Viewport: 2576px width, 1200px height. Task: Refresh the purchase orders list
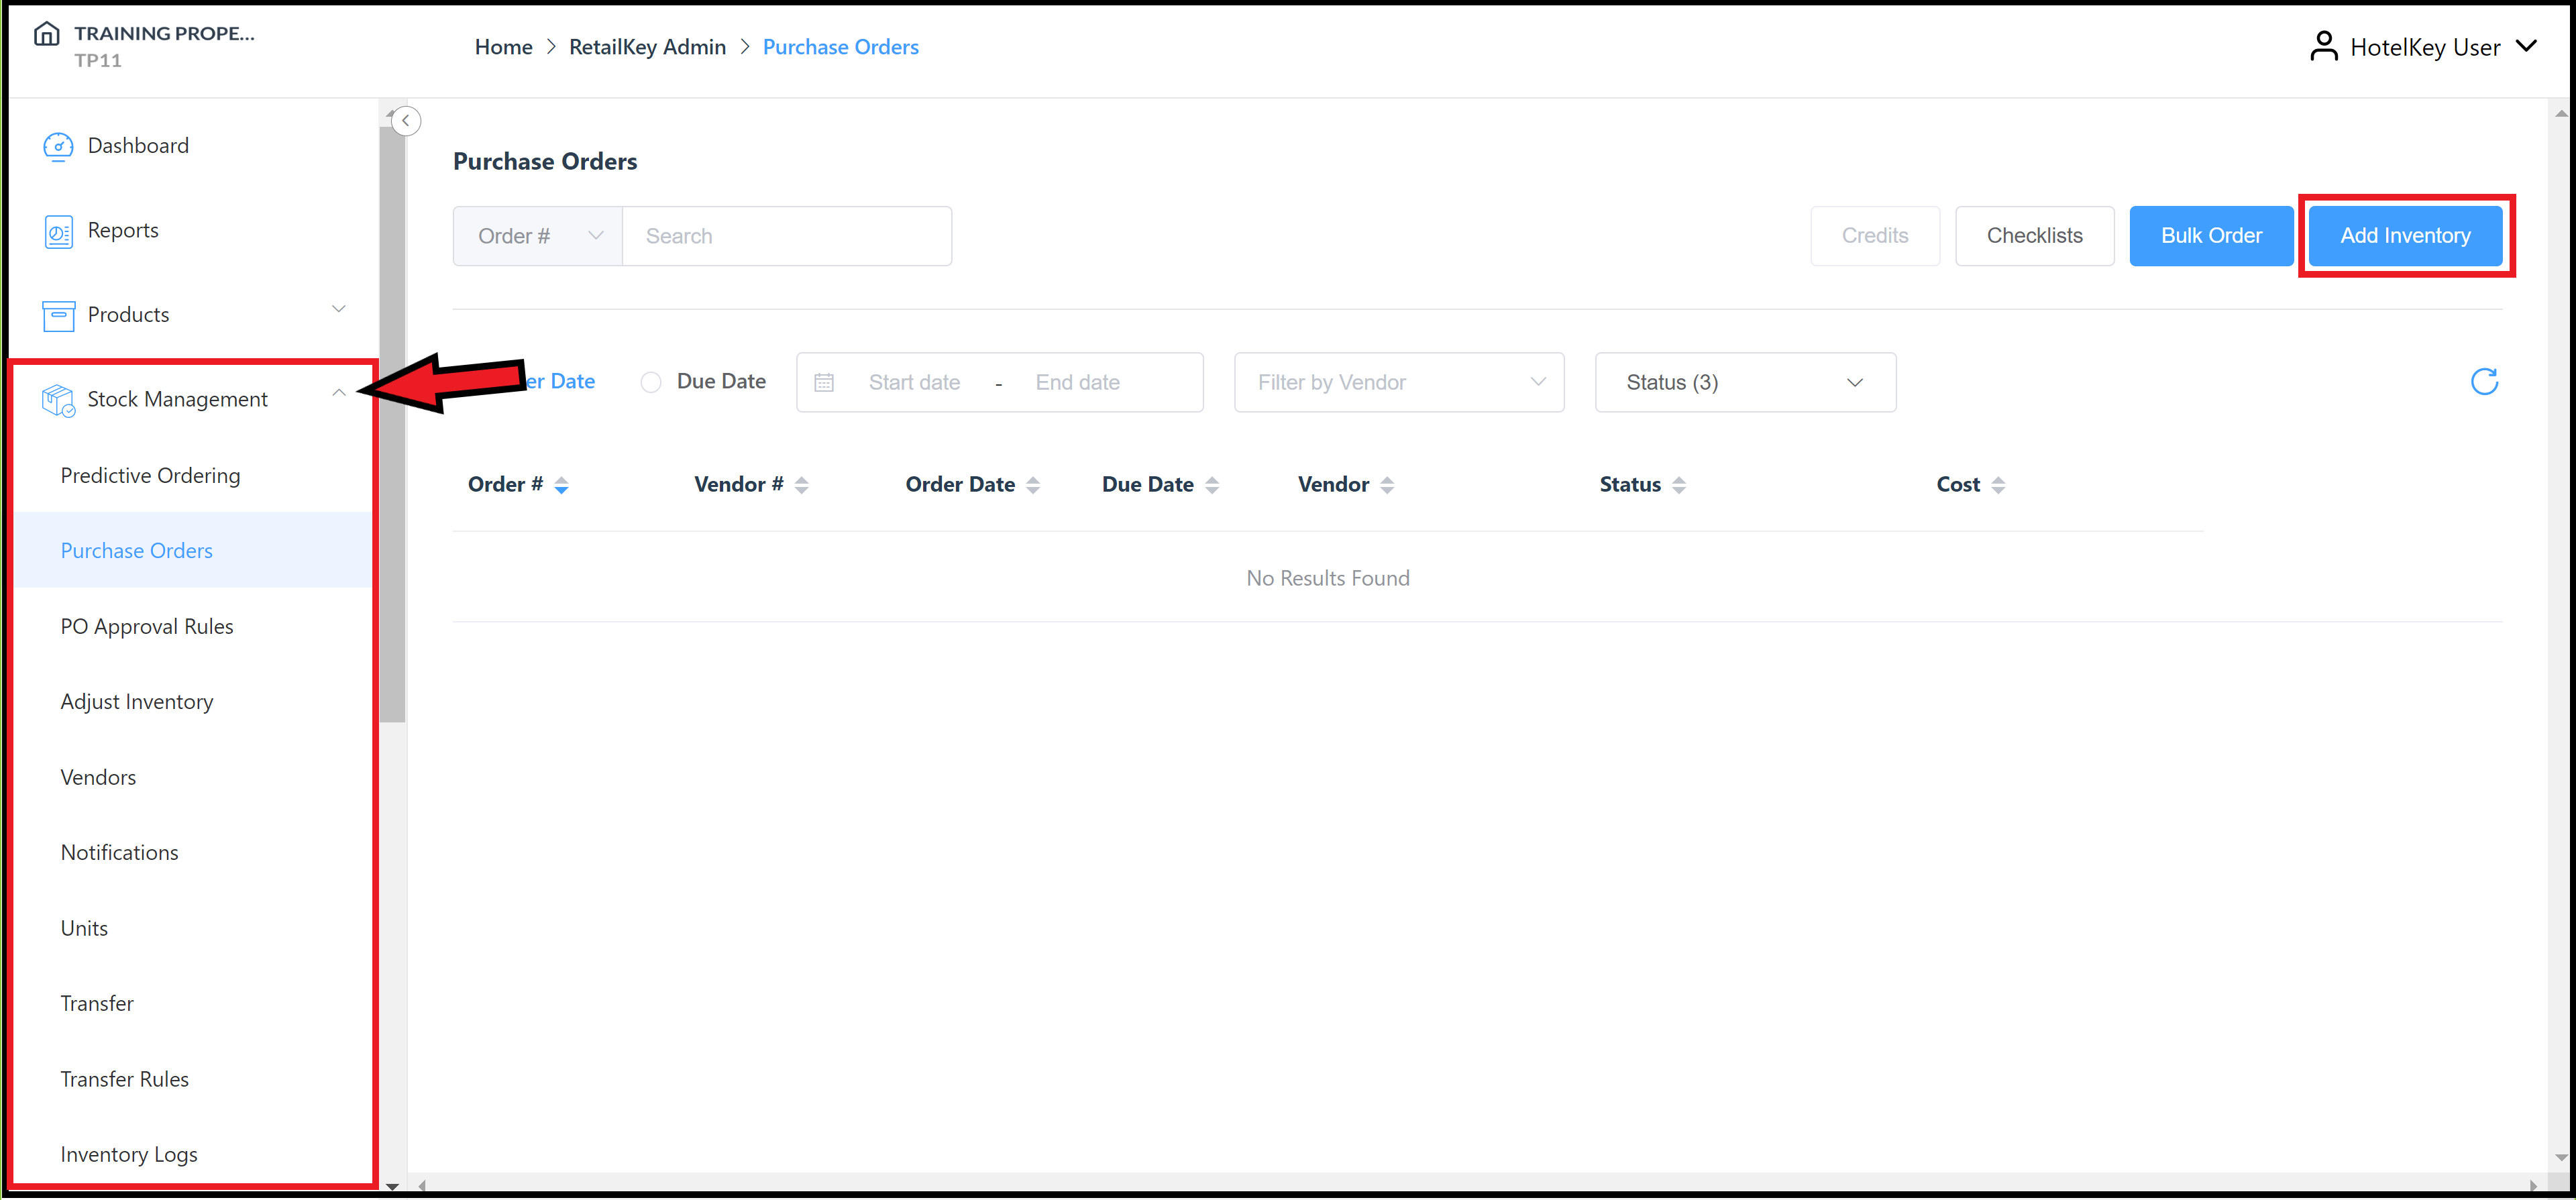click(2484, 382)
